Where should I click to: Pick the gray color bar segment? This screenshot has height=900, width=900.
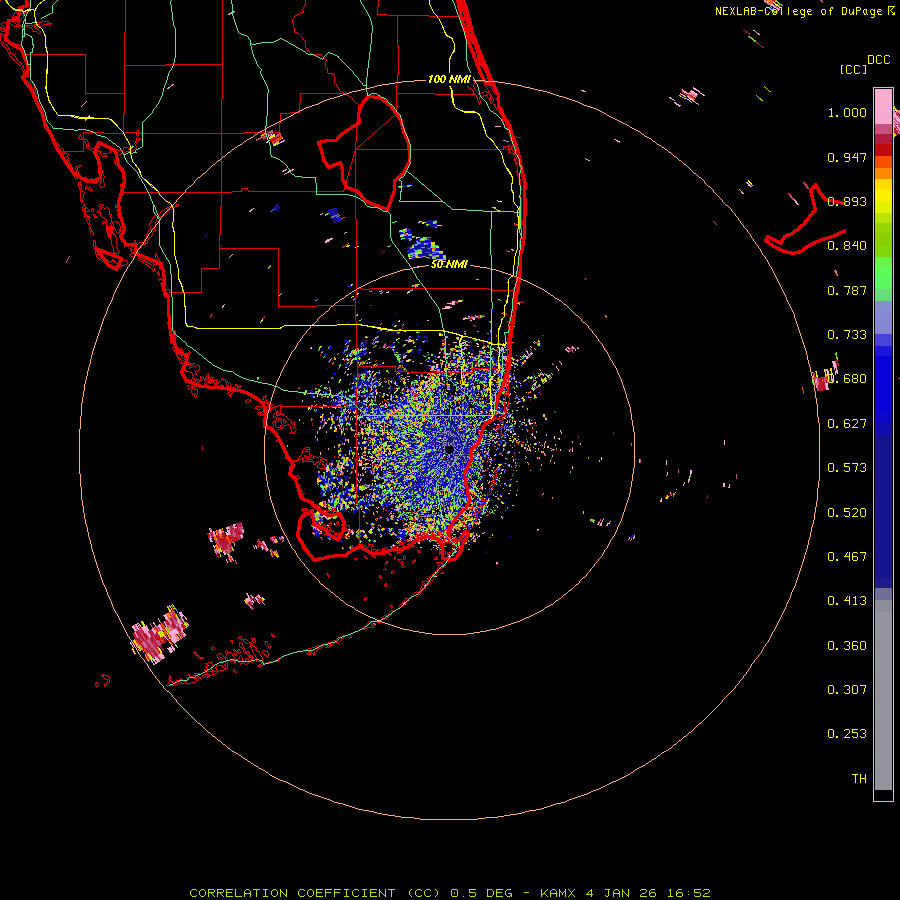[x=883, y=695]
